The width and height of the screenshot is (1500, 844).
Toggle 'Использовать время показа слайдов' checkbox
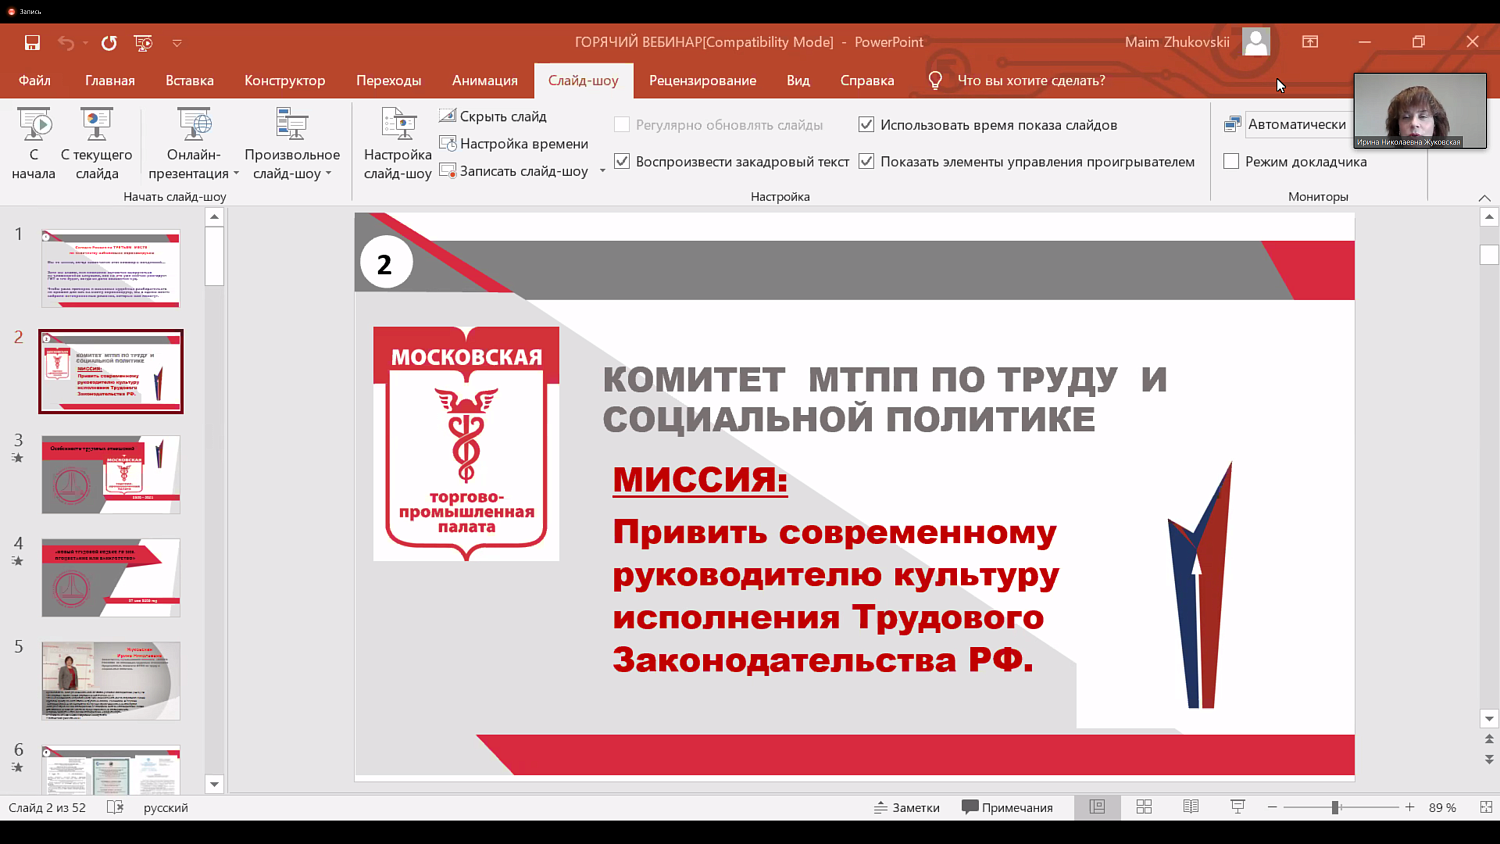click(x=866, y=125)
